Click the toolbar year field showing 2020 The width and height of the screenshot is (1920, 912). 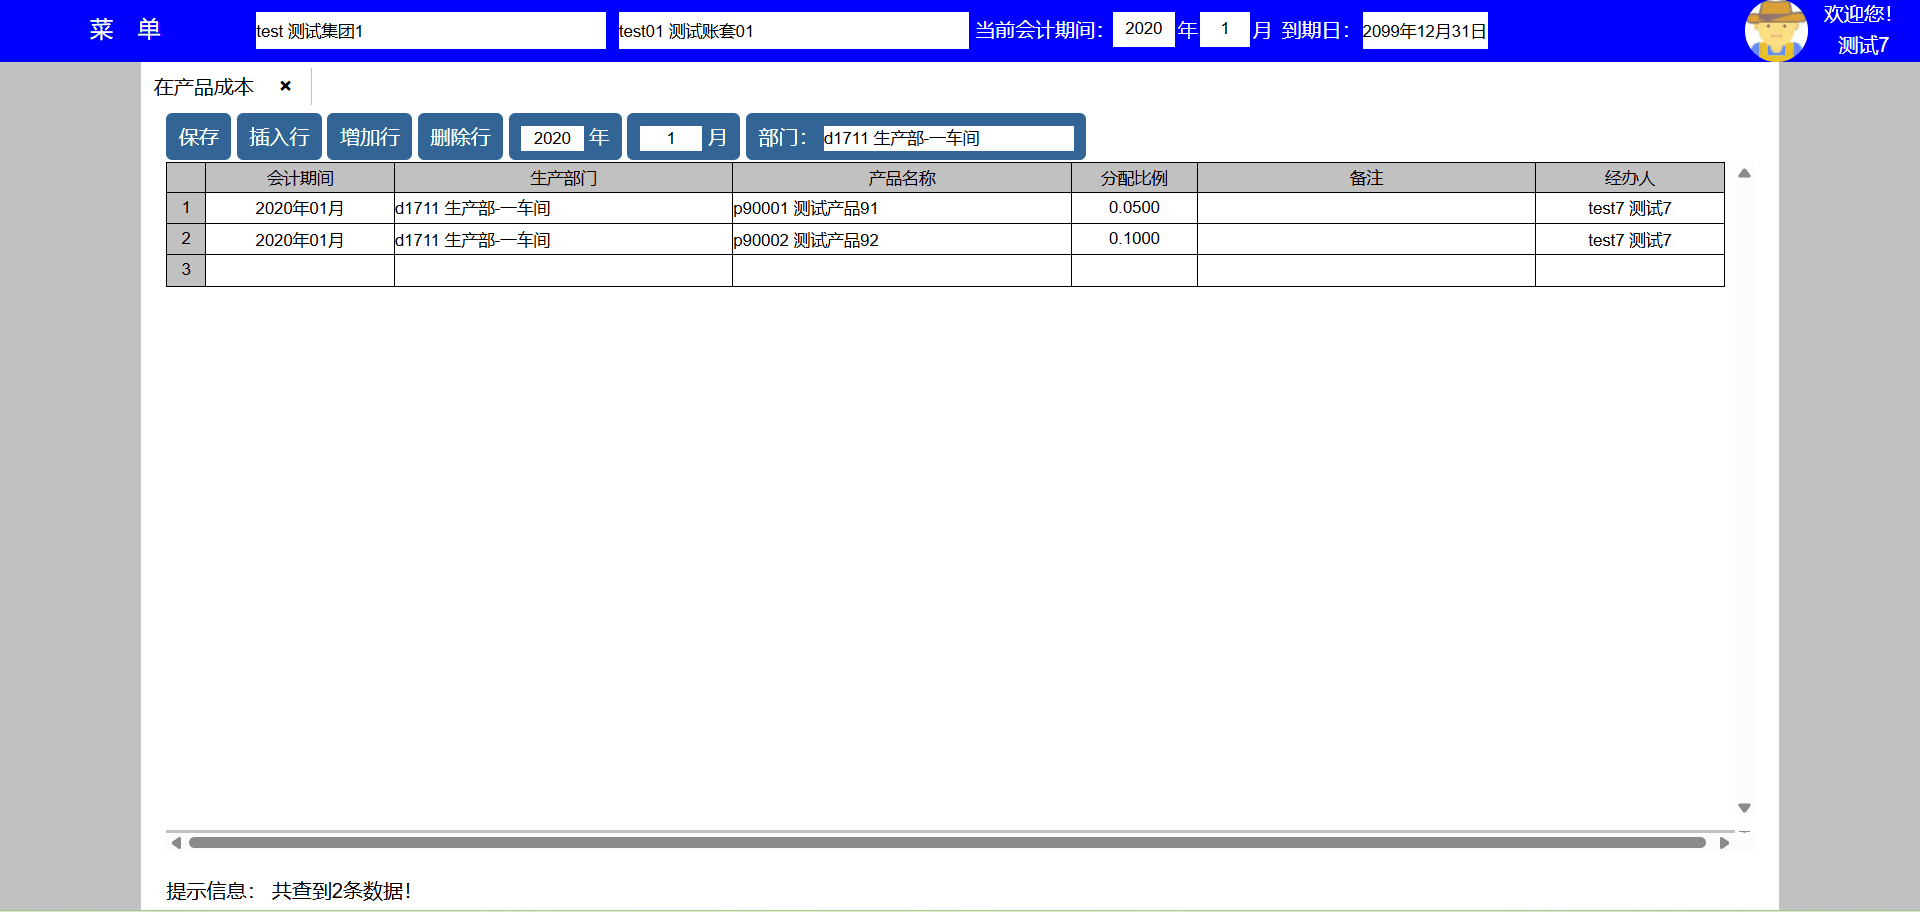click(552, 138)
